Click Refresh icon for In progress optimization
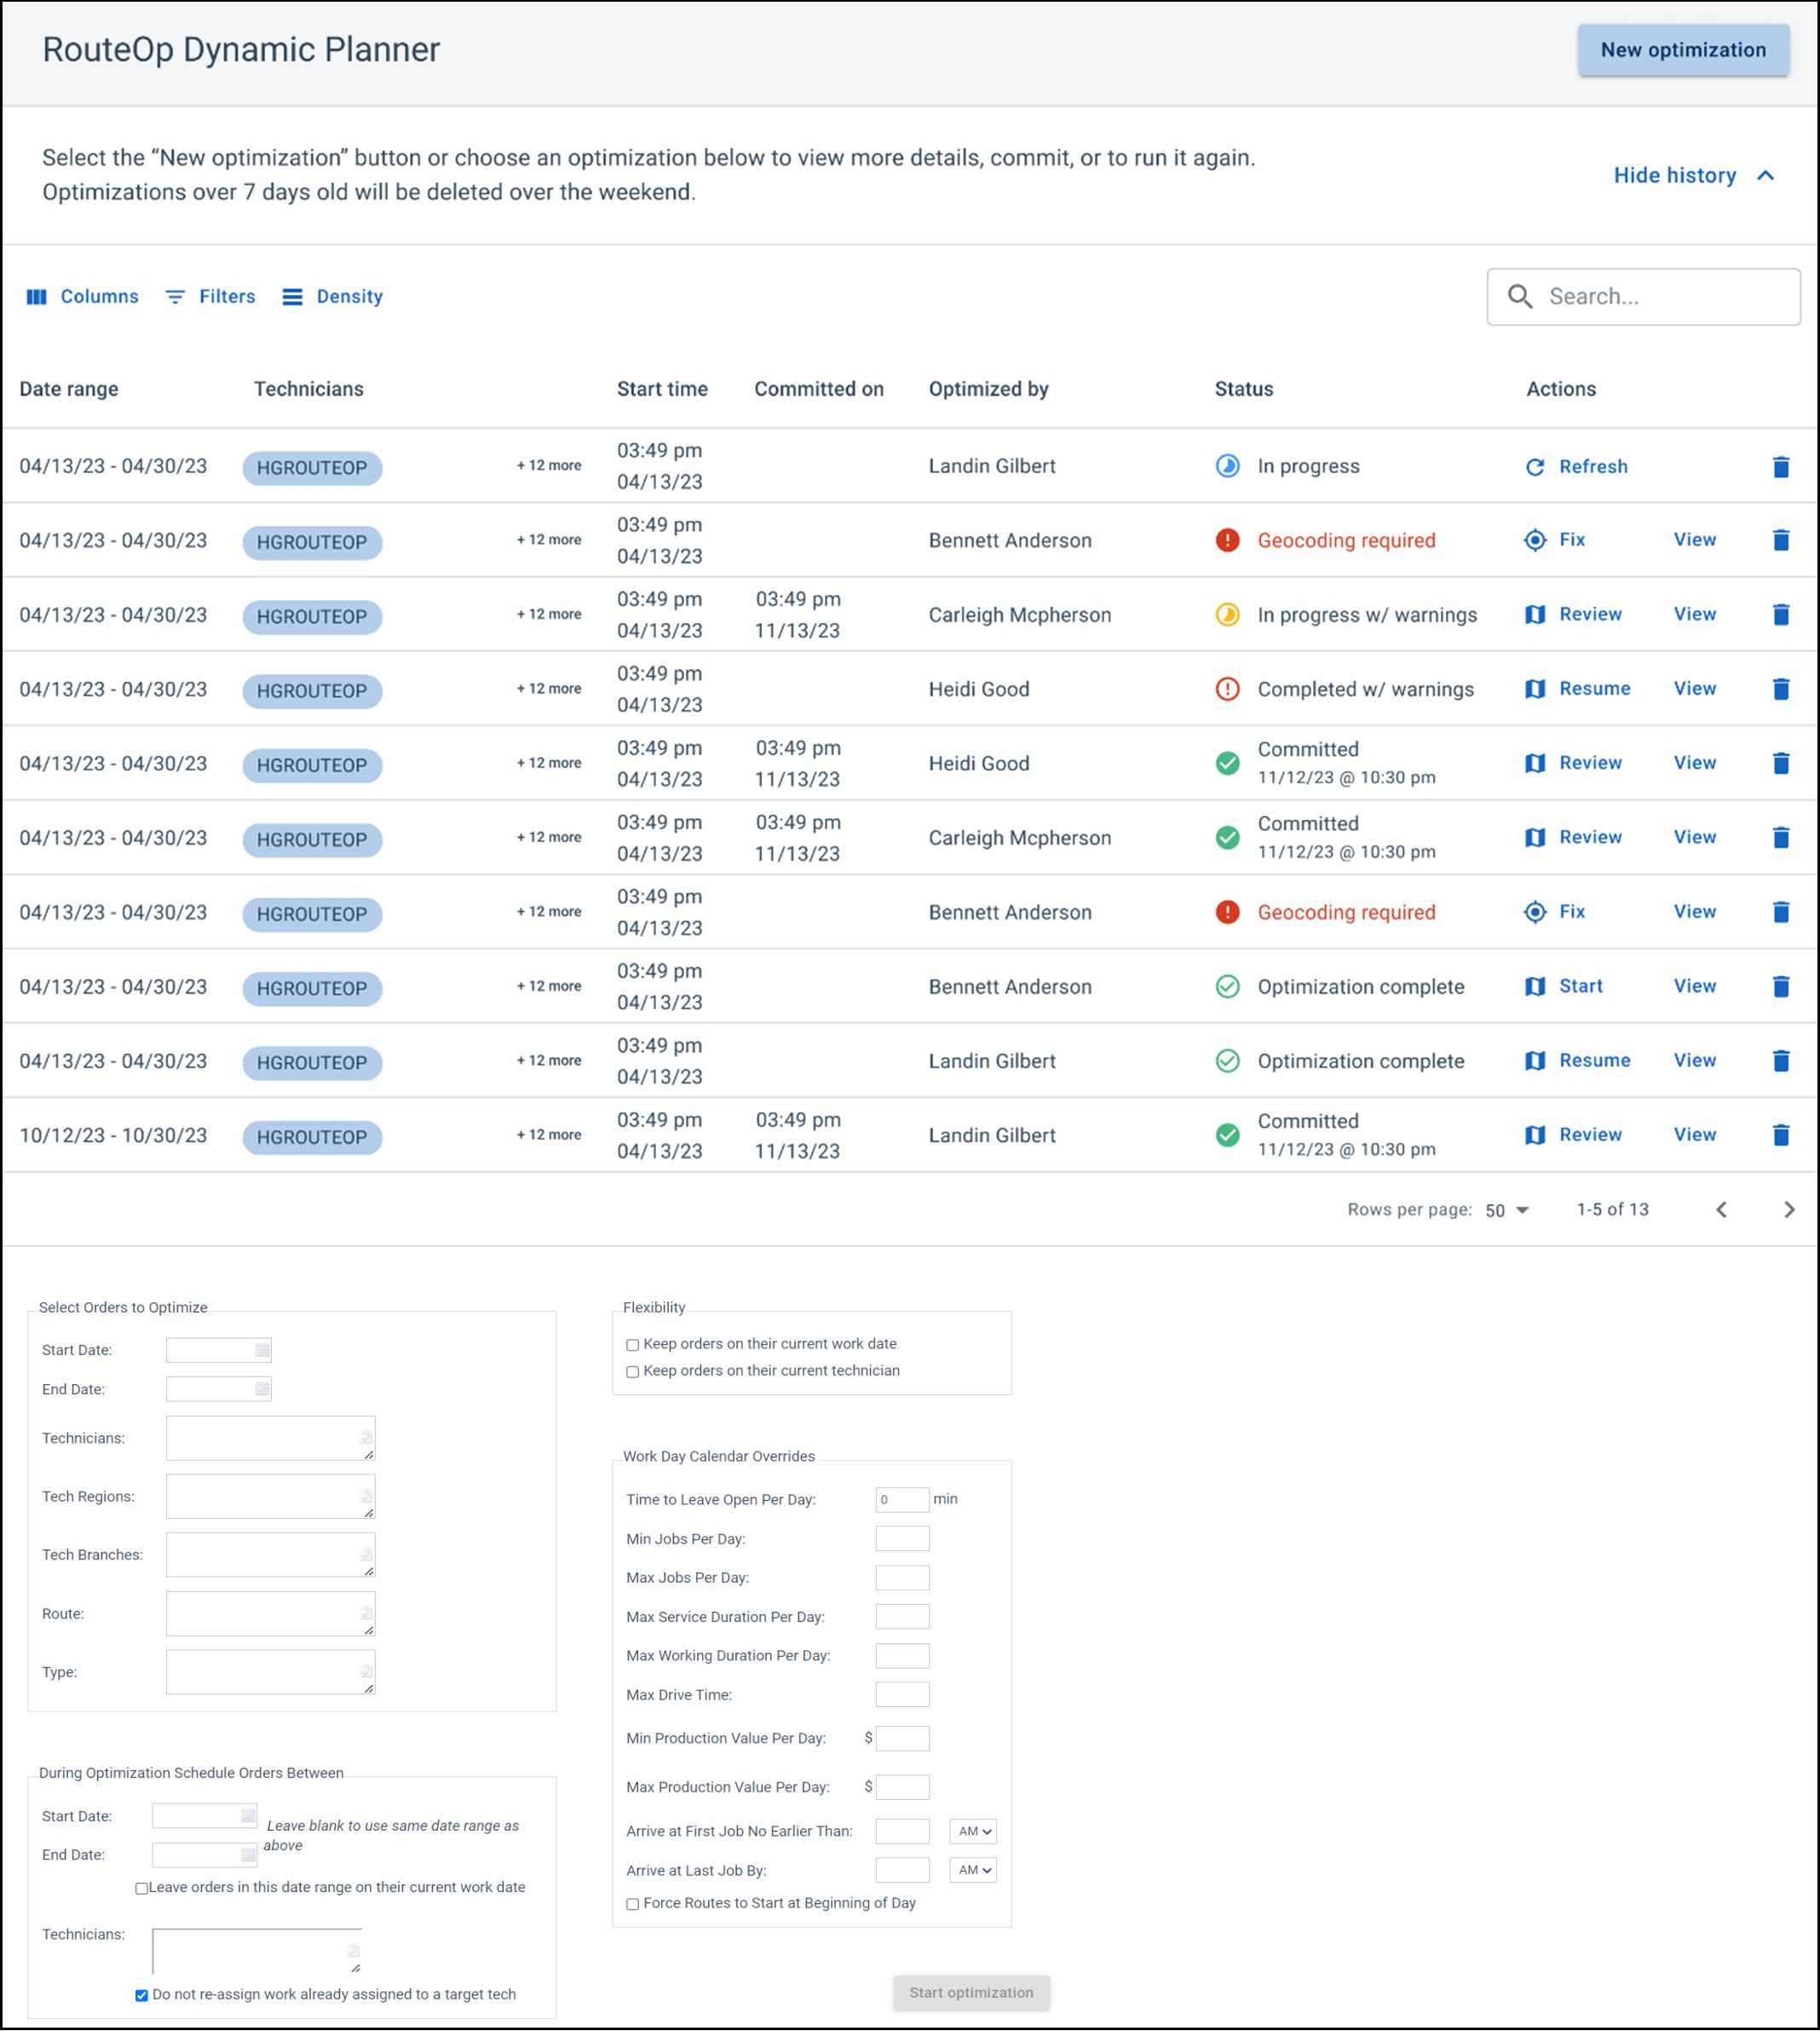 (x=1534, y=467)
